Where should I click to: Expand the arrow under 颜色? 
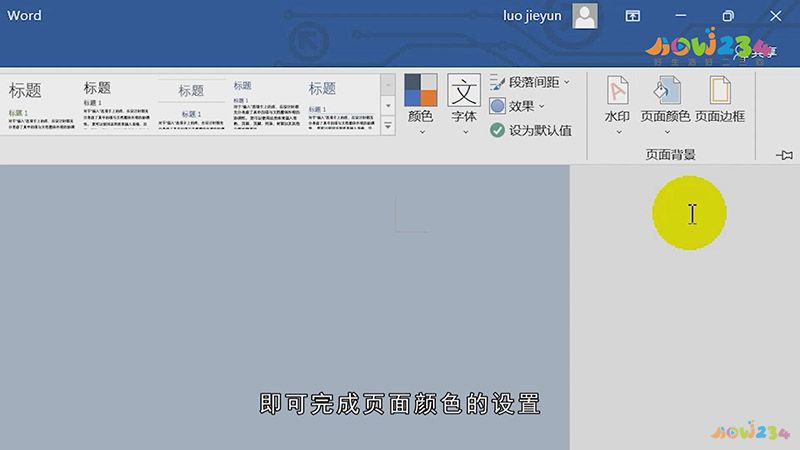[x=422, y=132]
